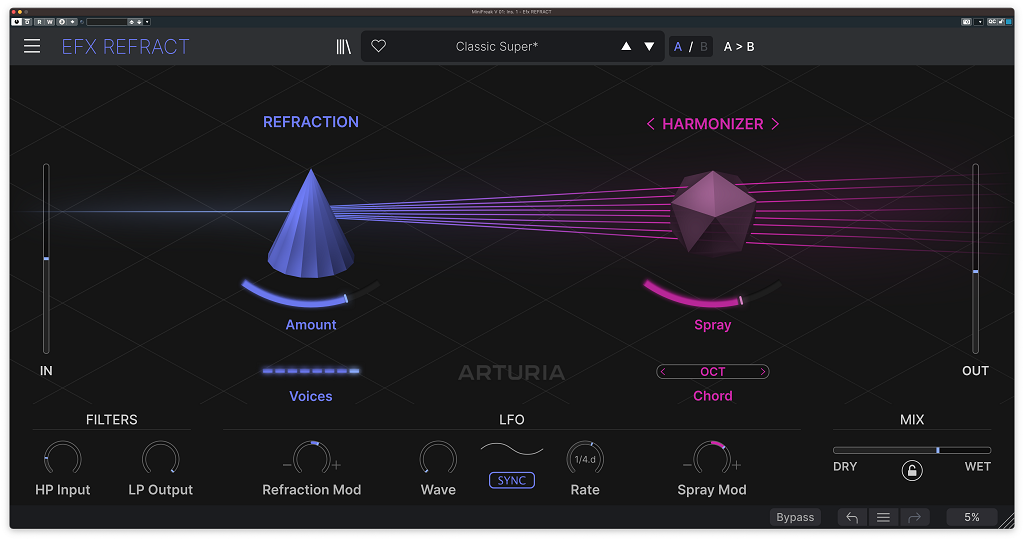Viewport: 1024px width, 540px height.
Task: Click the Voices segmented bar
Action: pyautogui.click(x=311, y=371)
